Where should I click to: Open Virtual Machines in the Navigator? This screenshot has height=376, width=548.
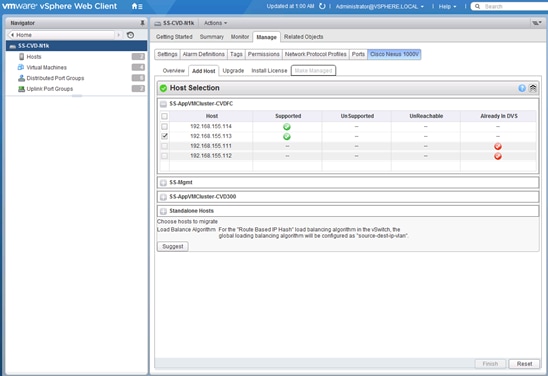point(46,67)
